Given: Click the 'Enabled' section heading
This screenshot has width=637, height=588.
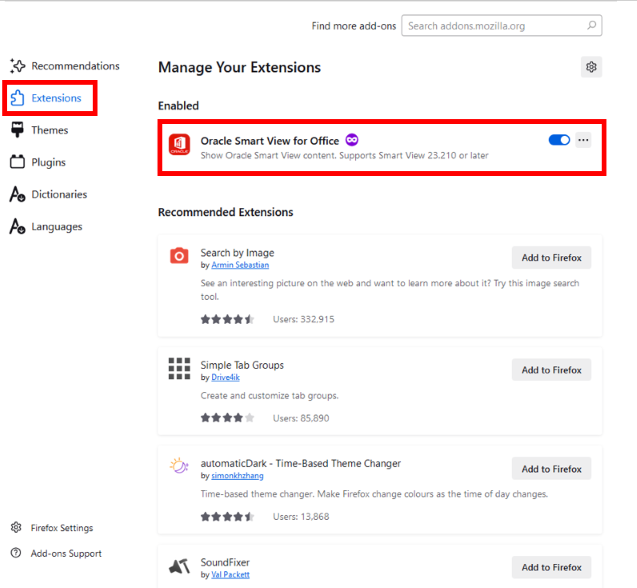Looking at the screenshot, I should (x=178, y=106).
